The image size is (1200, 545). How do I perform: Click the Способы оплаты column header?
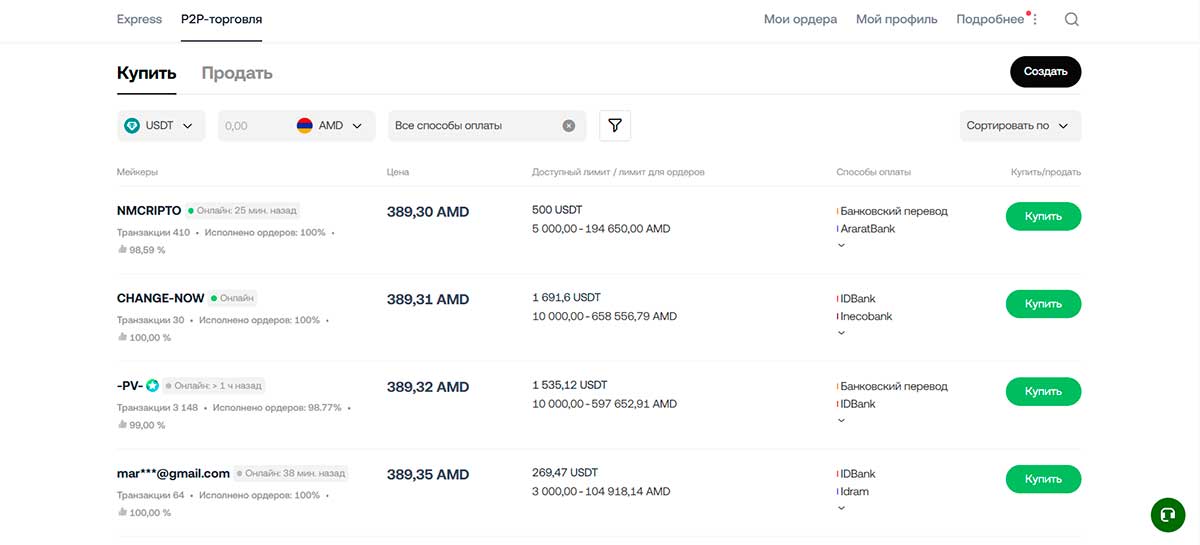click(873, 172)
